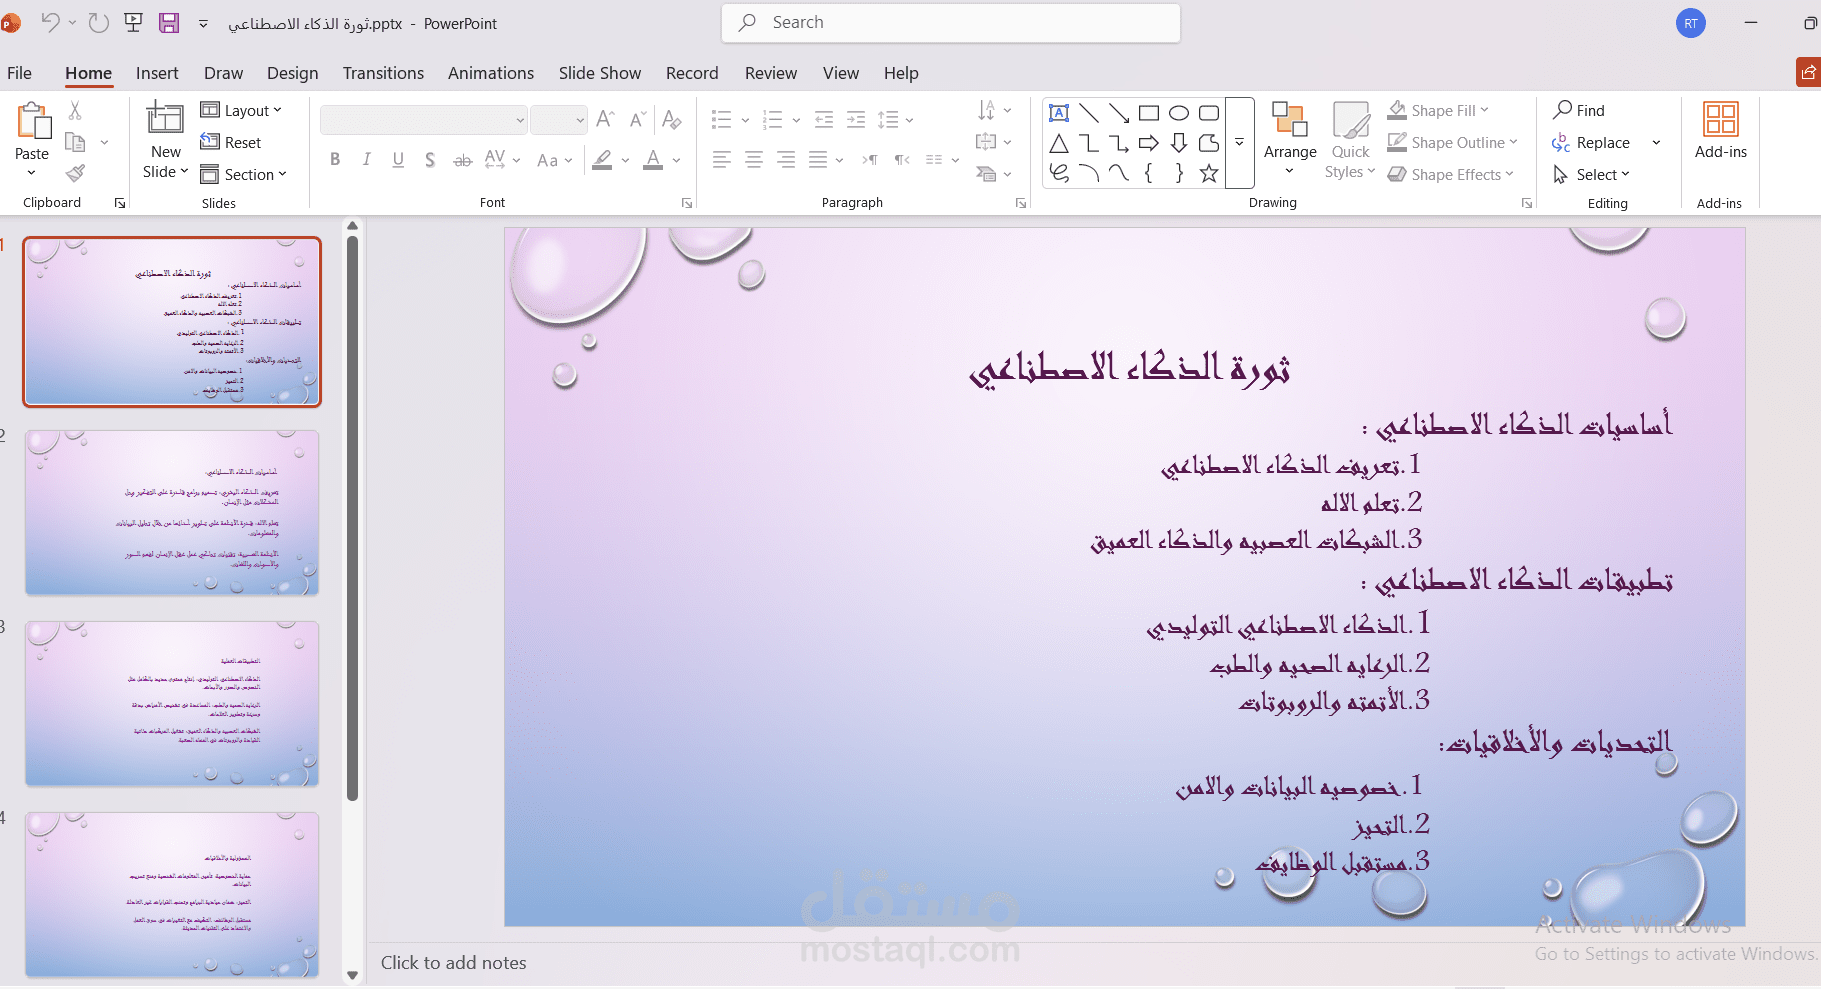Go to the Slide Show tab

pos(600,73)
